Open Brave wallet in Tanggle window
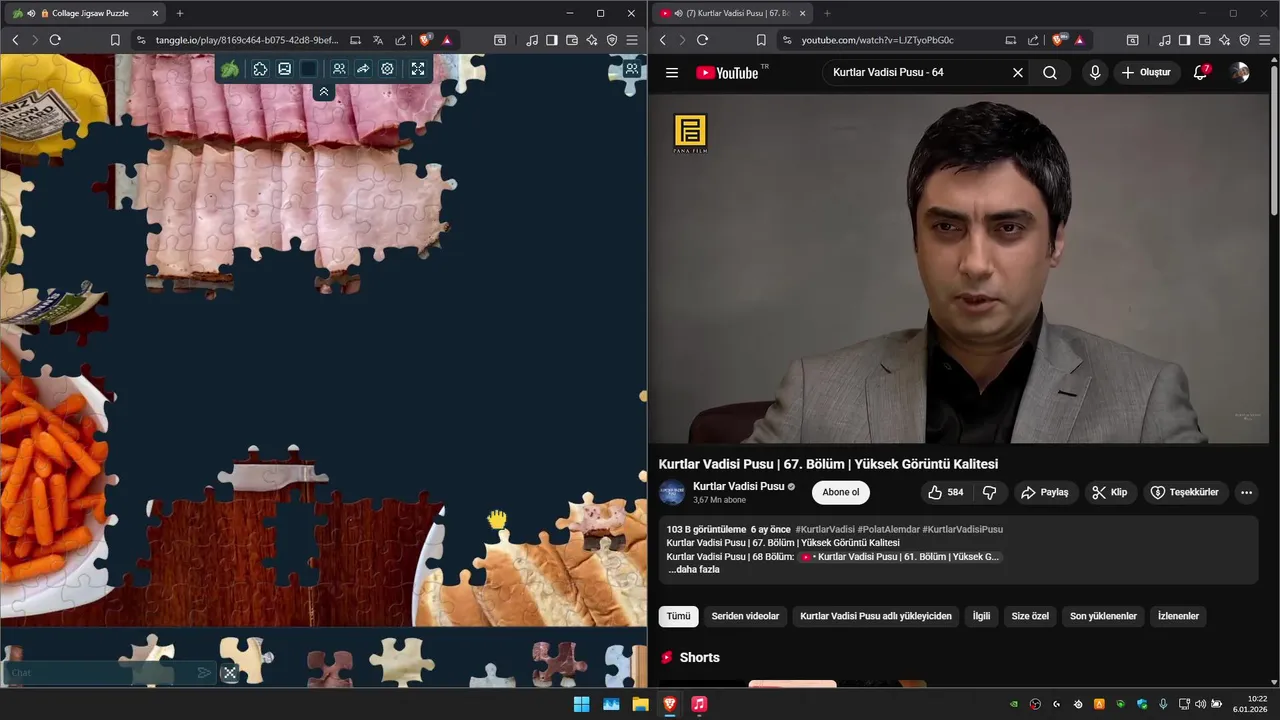This screenshot has height=720, width=1280. coord(572,40)
